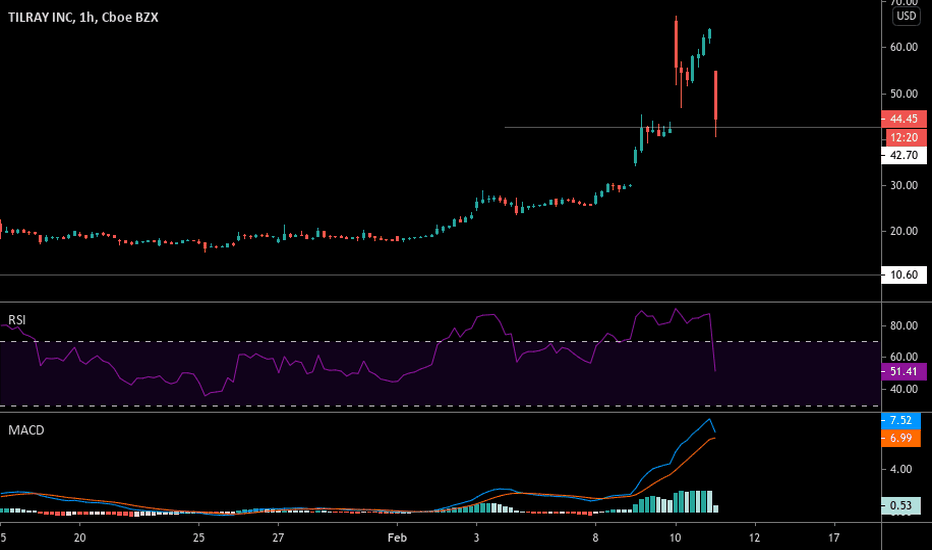
Task: Select the 42.70 price label
Action: click(x=903, y=155)
